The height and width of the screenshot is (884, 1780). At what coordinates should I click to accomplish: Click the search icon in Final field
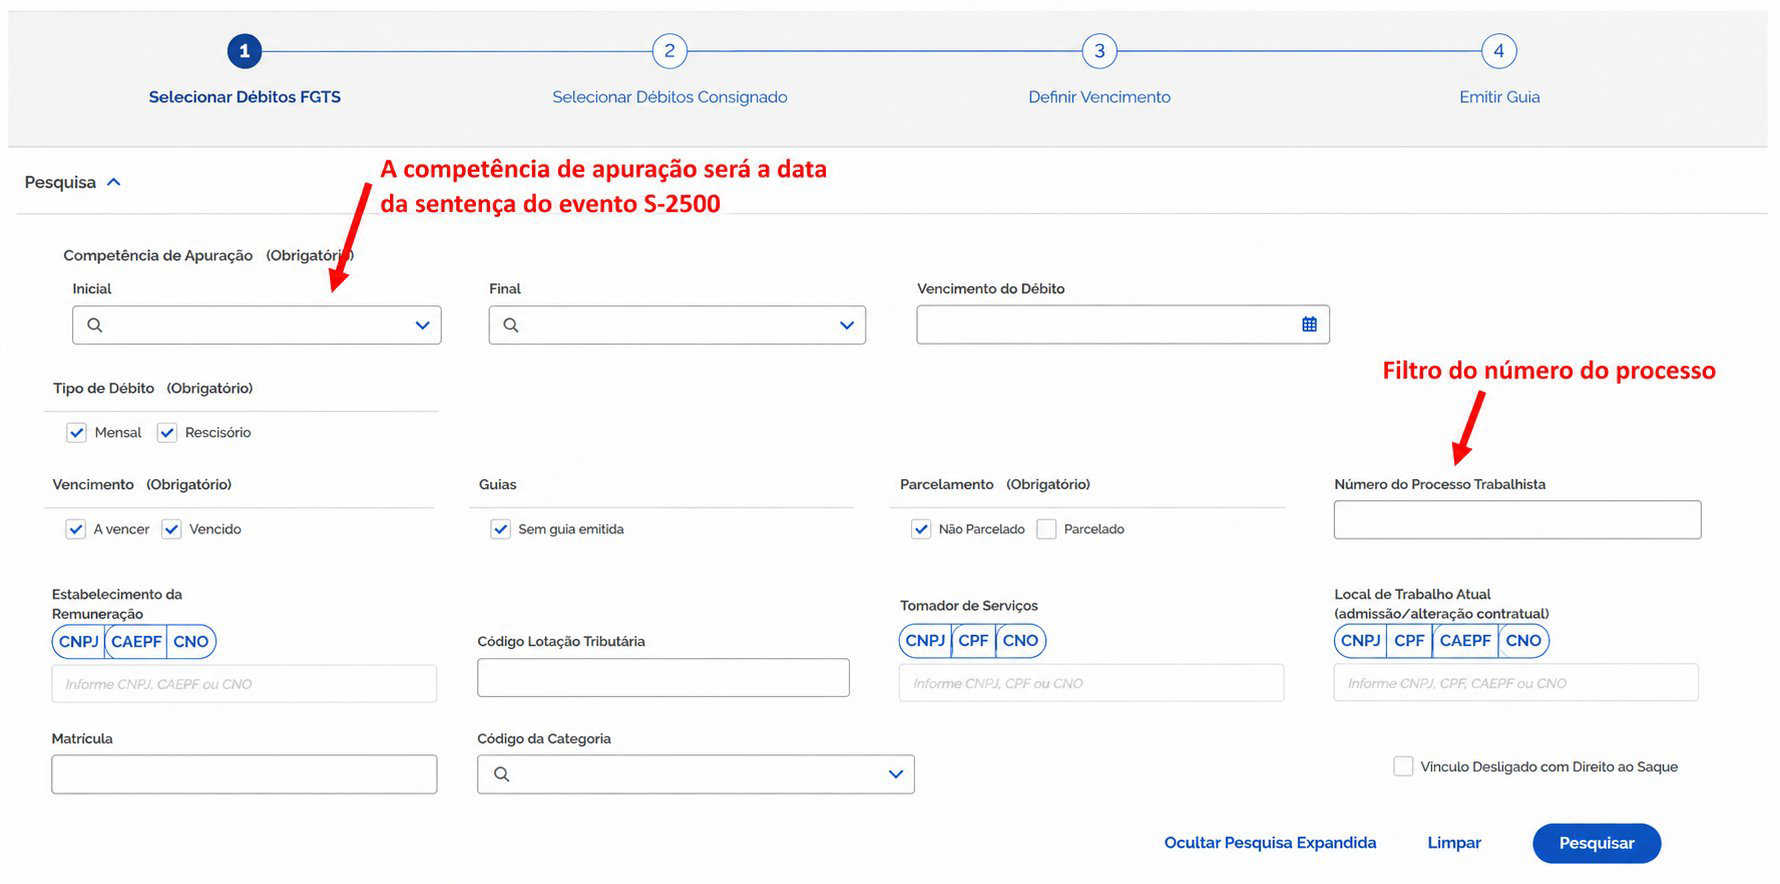(x=511, y=325)
